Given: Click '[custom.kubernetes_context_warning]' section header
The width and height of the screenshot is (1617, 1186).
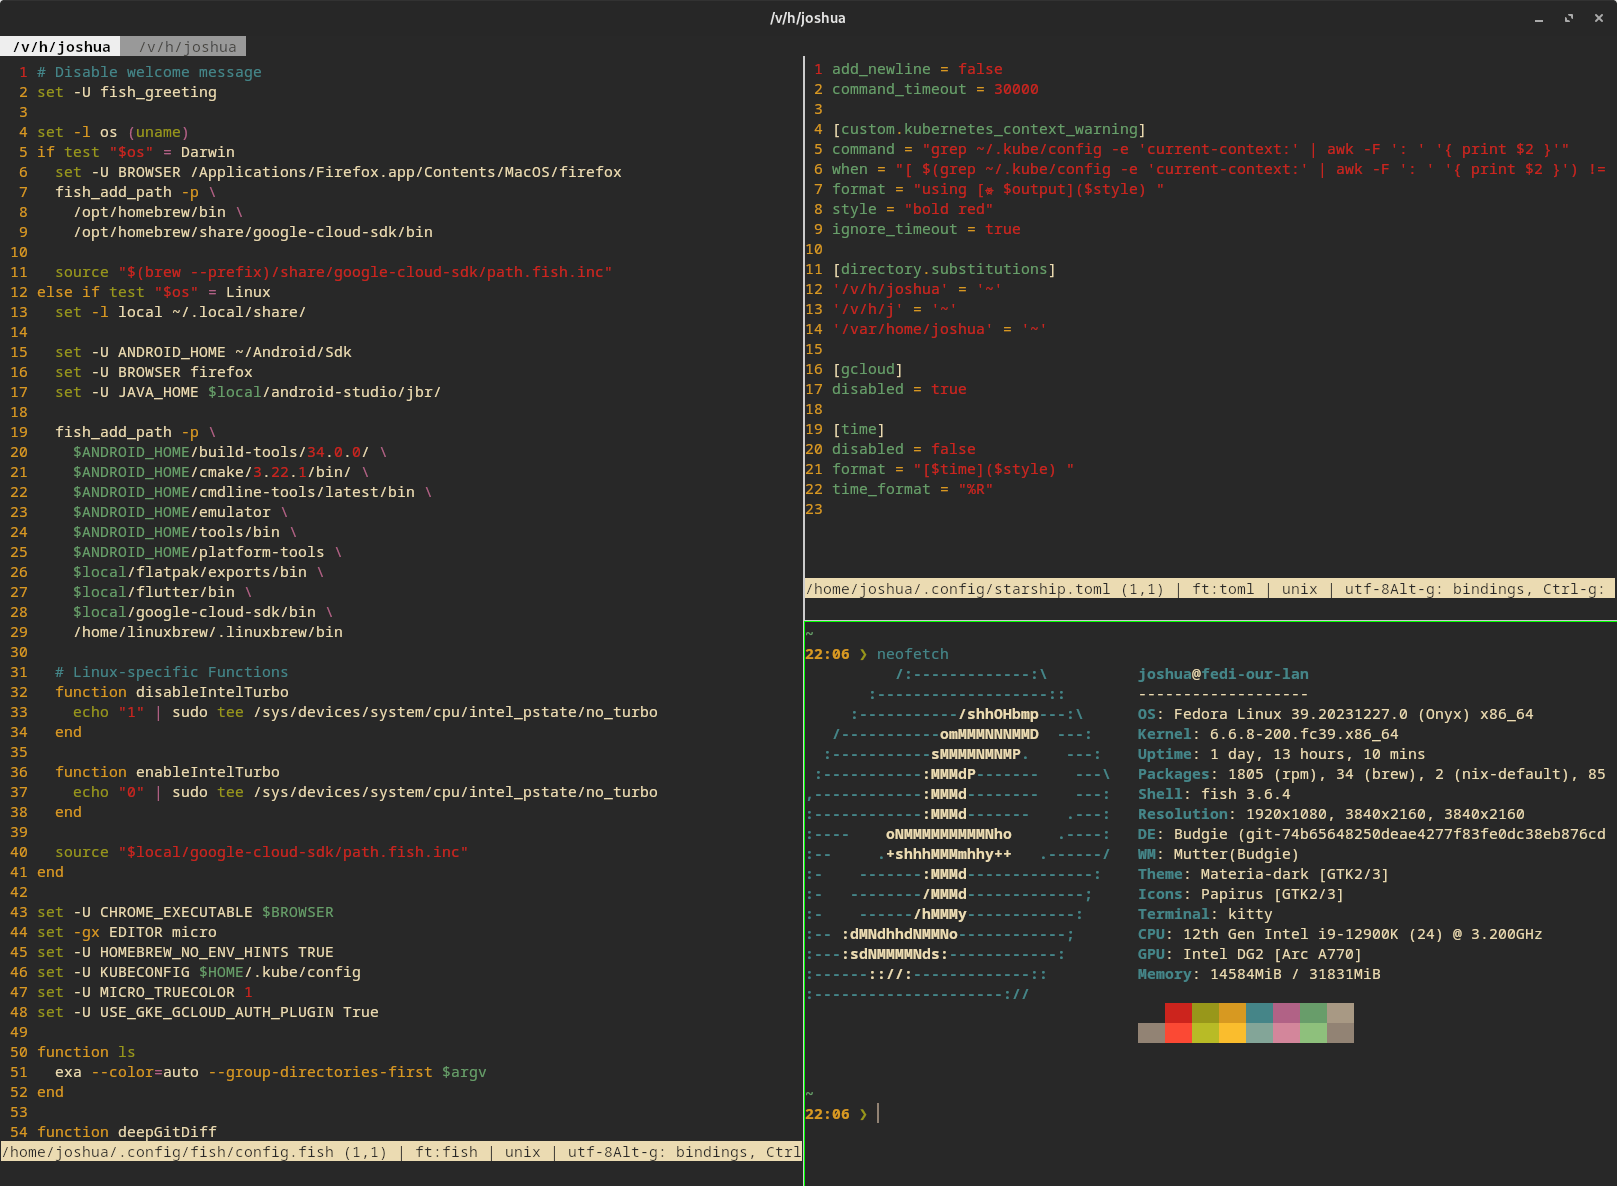Looking at the screenshot, I should (989, 129).
